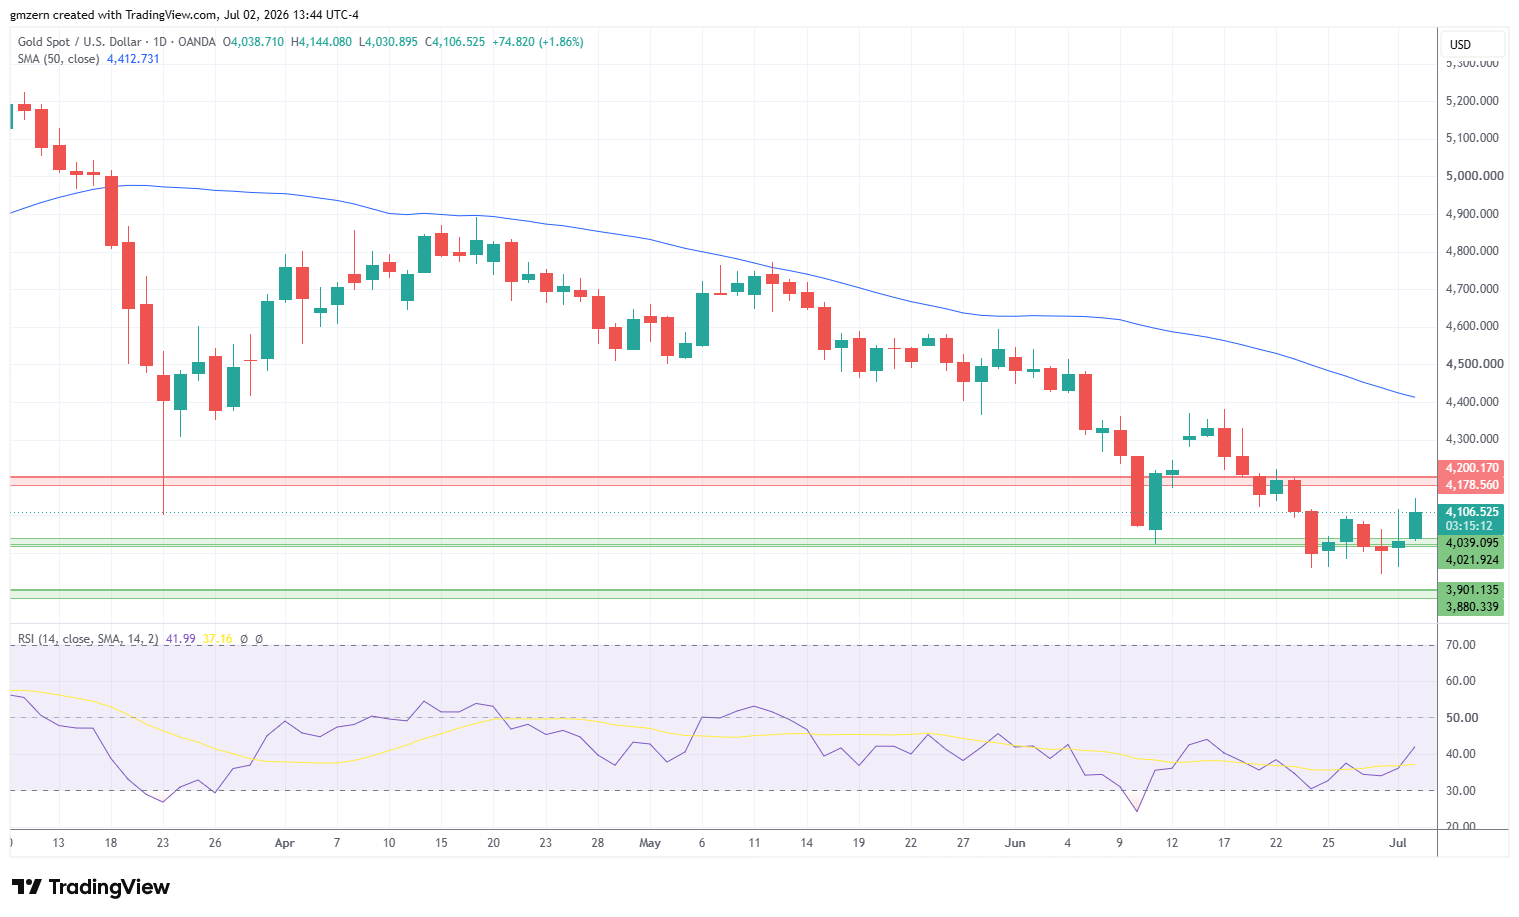Click the 5,000.000 price axis label

pyautogui.click(x=1474, y=176)
